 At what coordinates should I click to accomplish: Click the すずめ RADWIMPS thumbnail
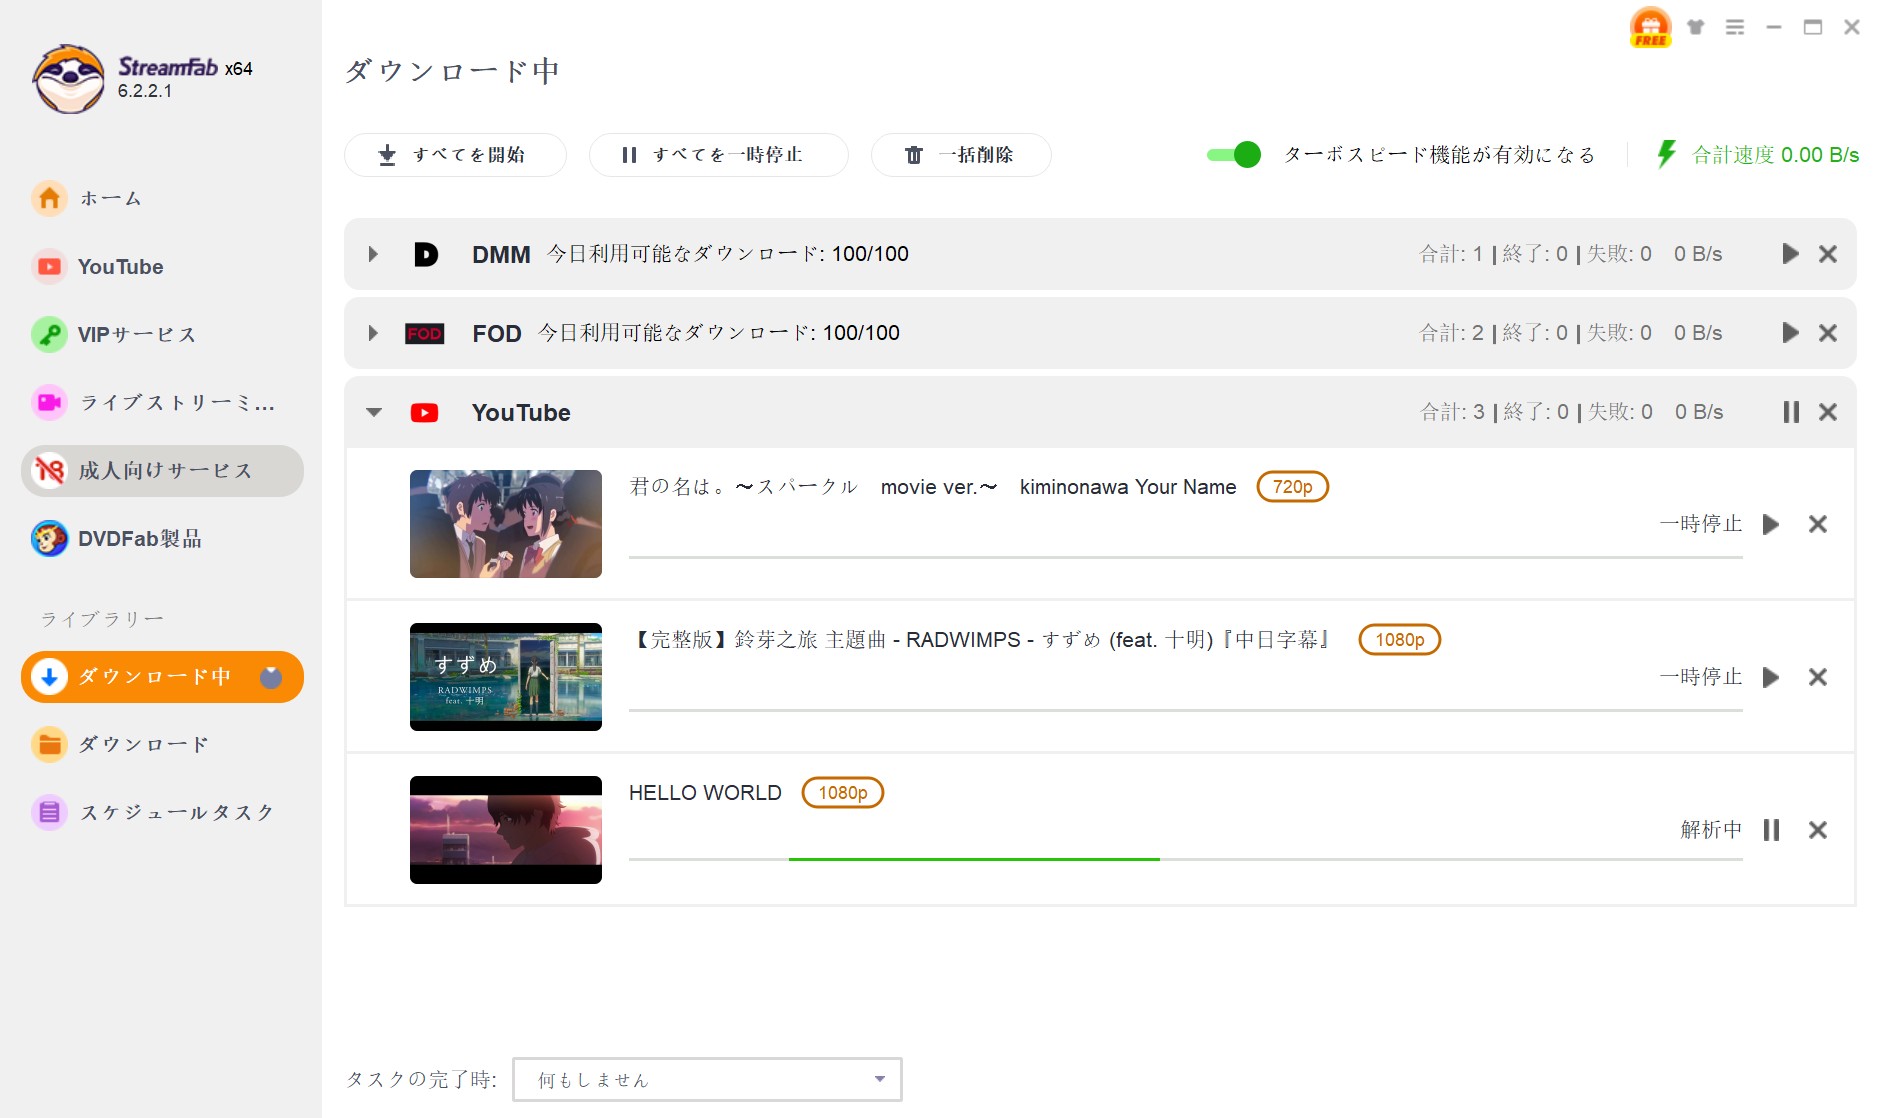(x=506, y=677)
